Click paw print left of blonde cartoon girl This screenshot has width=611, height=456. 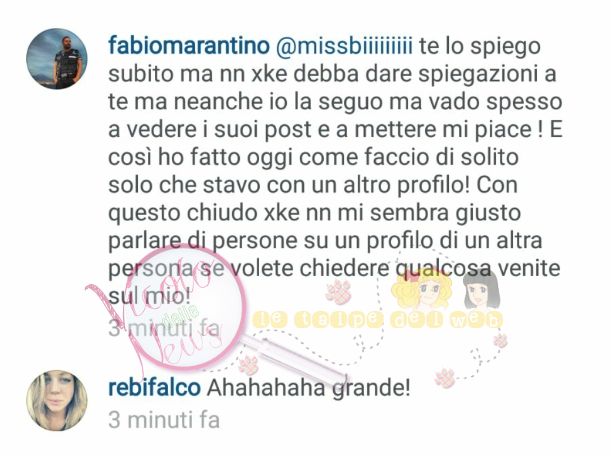click(x=339, y=292)
